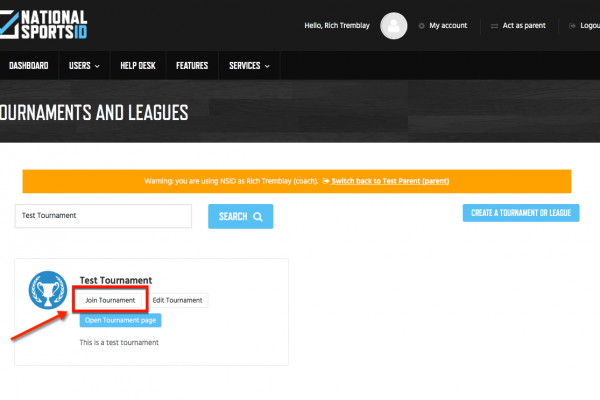Select Act as parent link
This screenshot has height=400, width=600.
click(x=524, y=26)
